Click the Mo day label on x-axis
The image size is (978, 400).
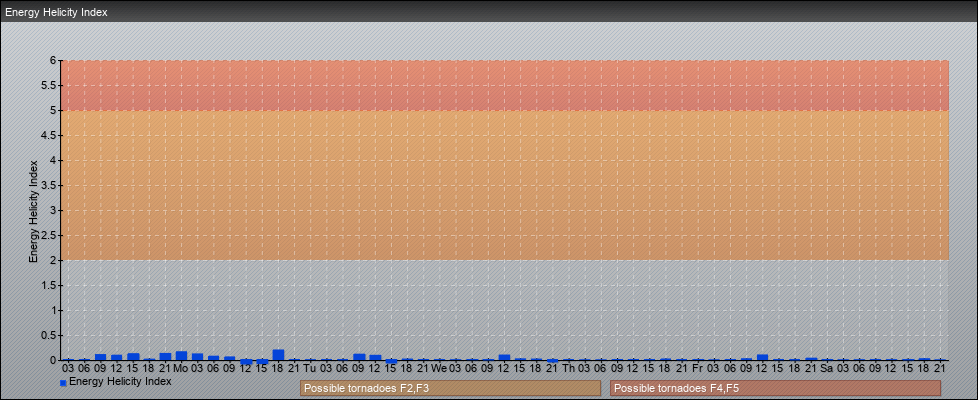pyautogui.click(x=181, y=368)
